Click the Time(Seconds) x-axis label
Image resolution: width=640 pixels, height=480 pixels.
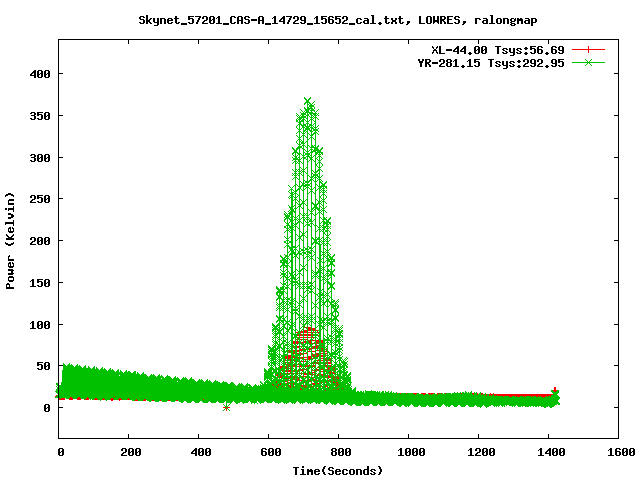[338, 471]
